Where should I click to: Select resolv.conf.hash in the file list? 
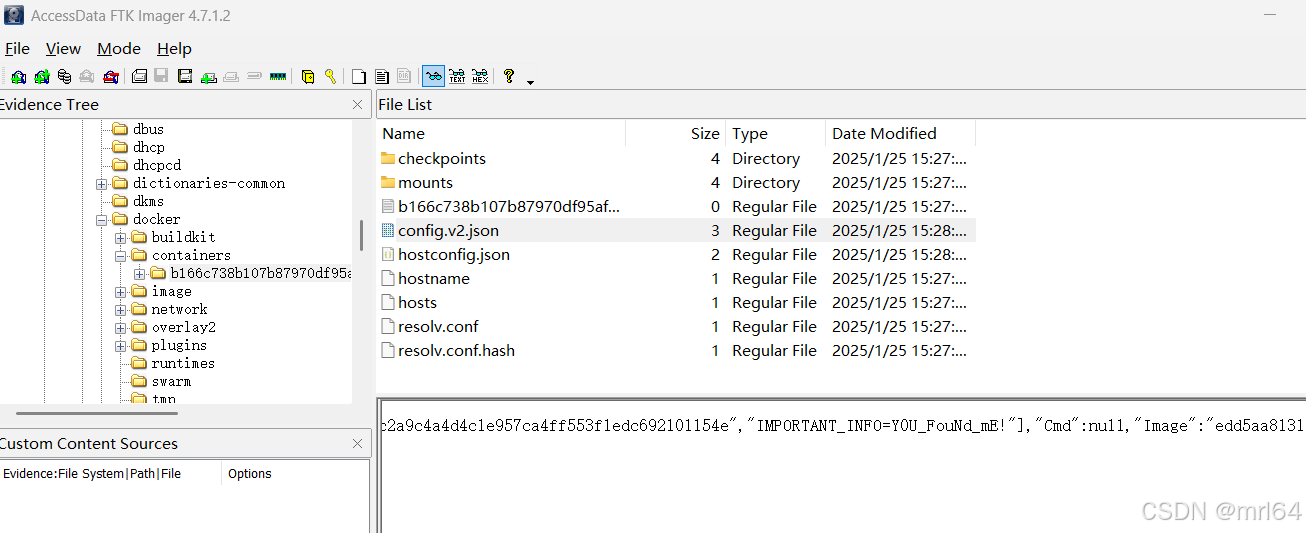pos(676,351)
